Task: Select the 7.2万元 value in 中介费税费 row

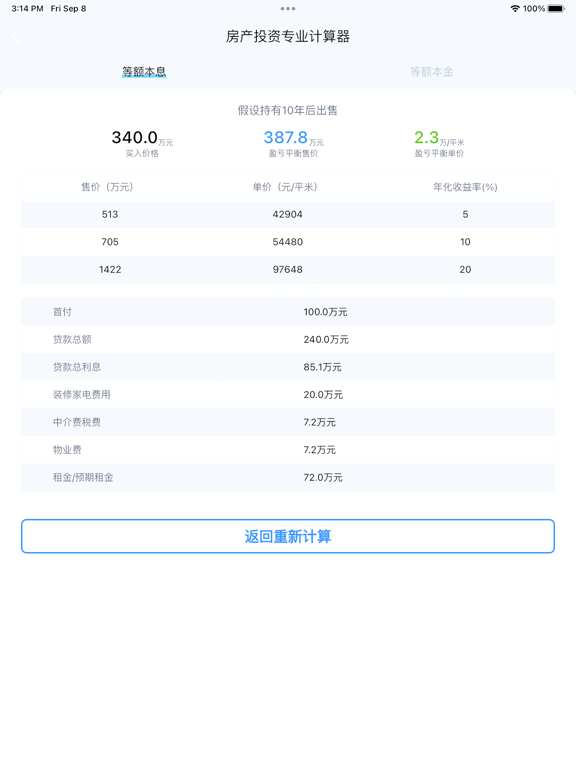Action: pos(319,422)
